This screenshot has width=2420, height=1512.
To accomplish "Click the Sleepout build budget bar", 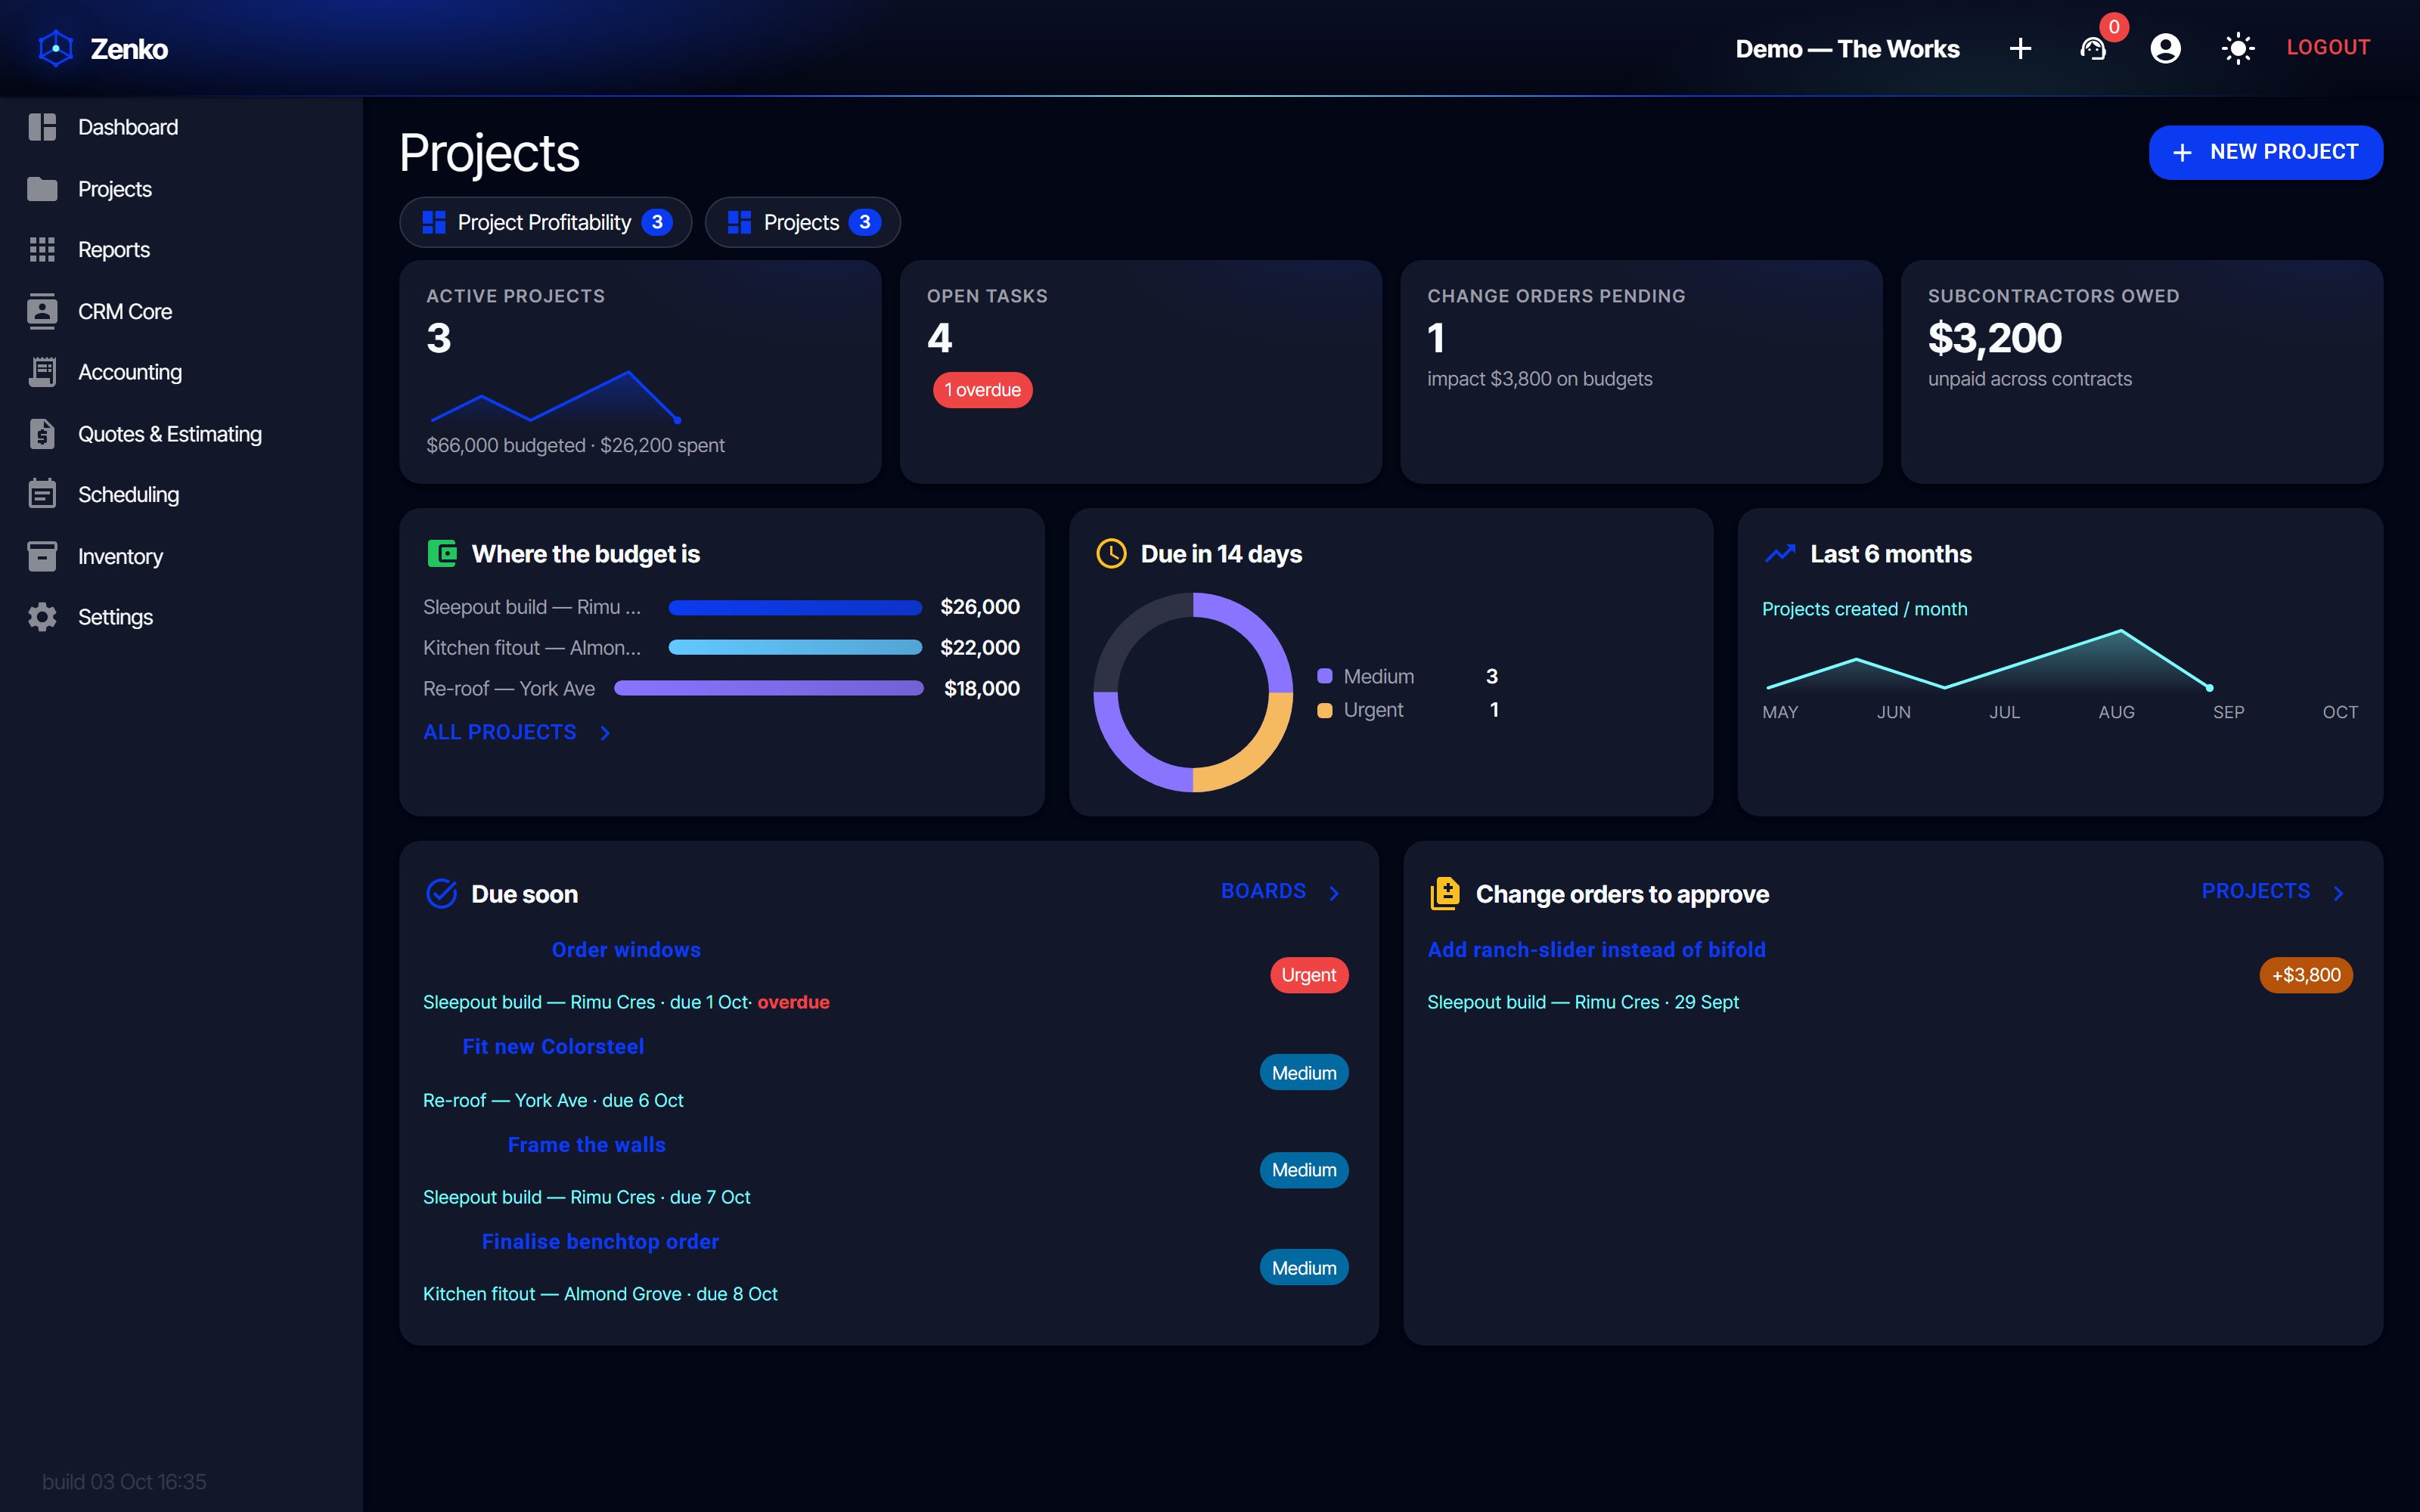I will click(795, 607).
